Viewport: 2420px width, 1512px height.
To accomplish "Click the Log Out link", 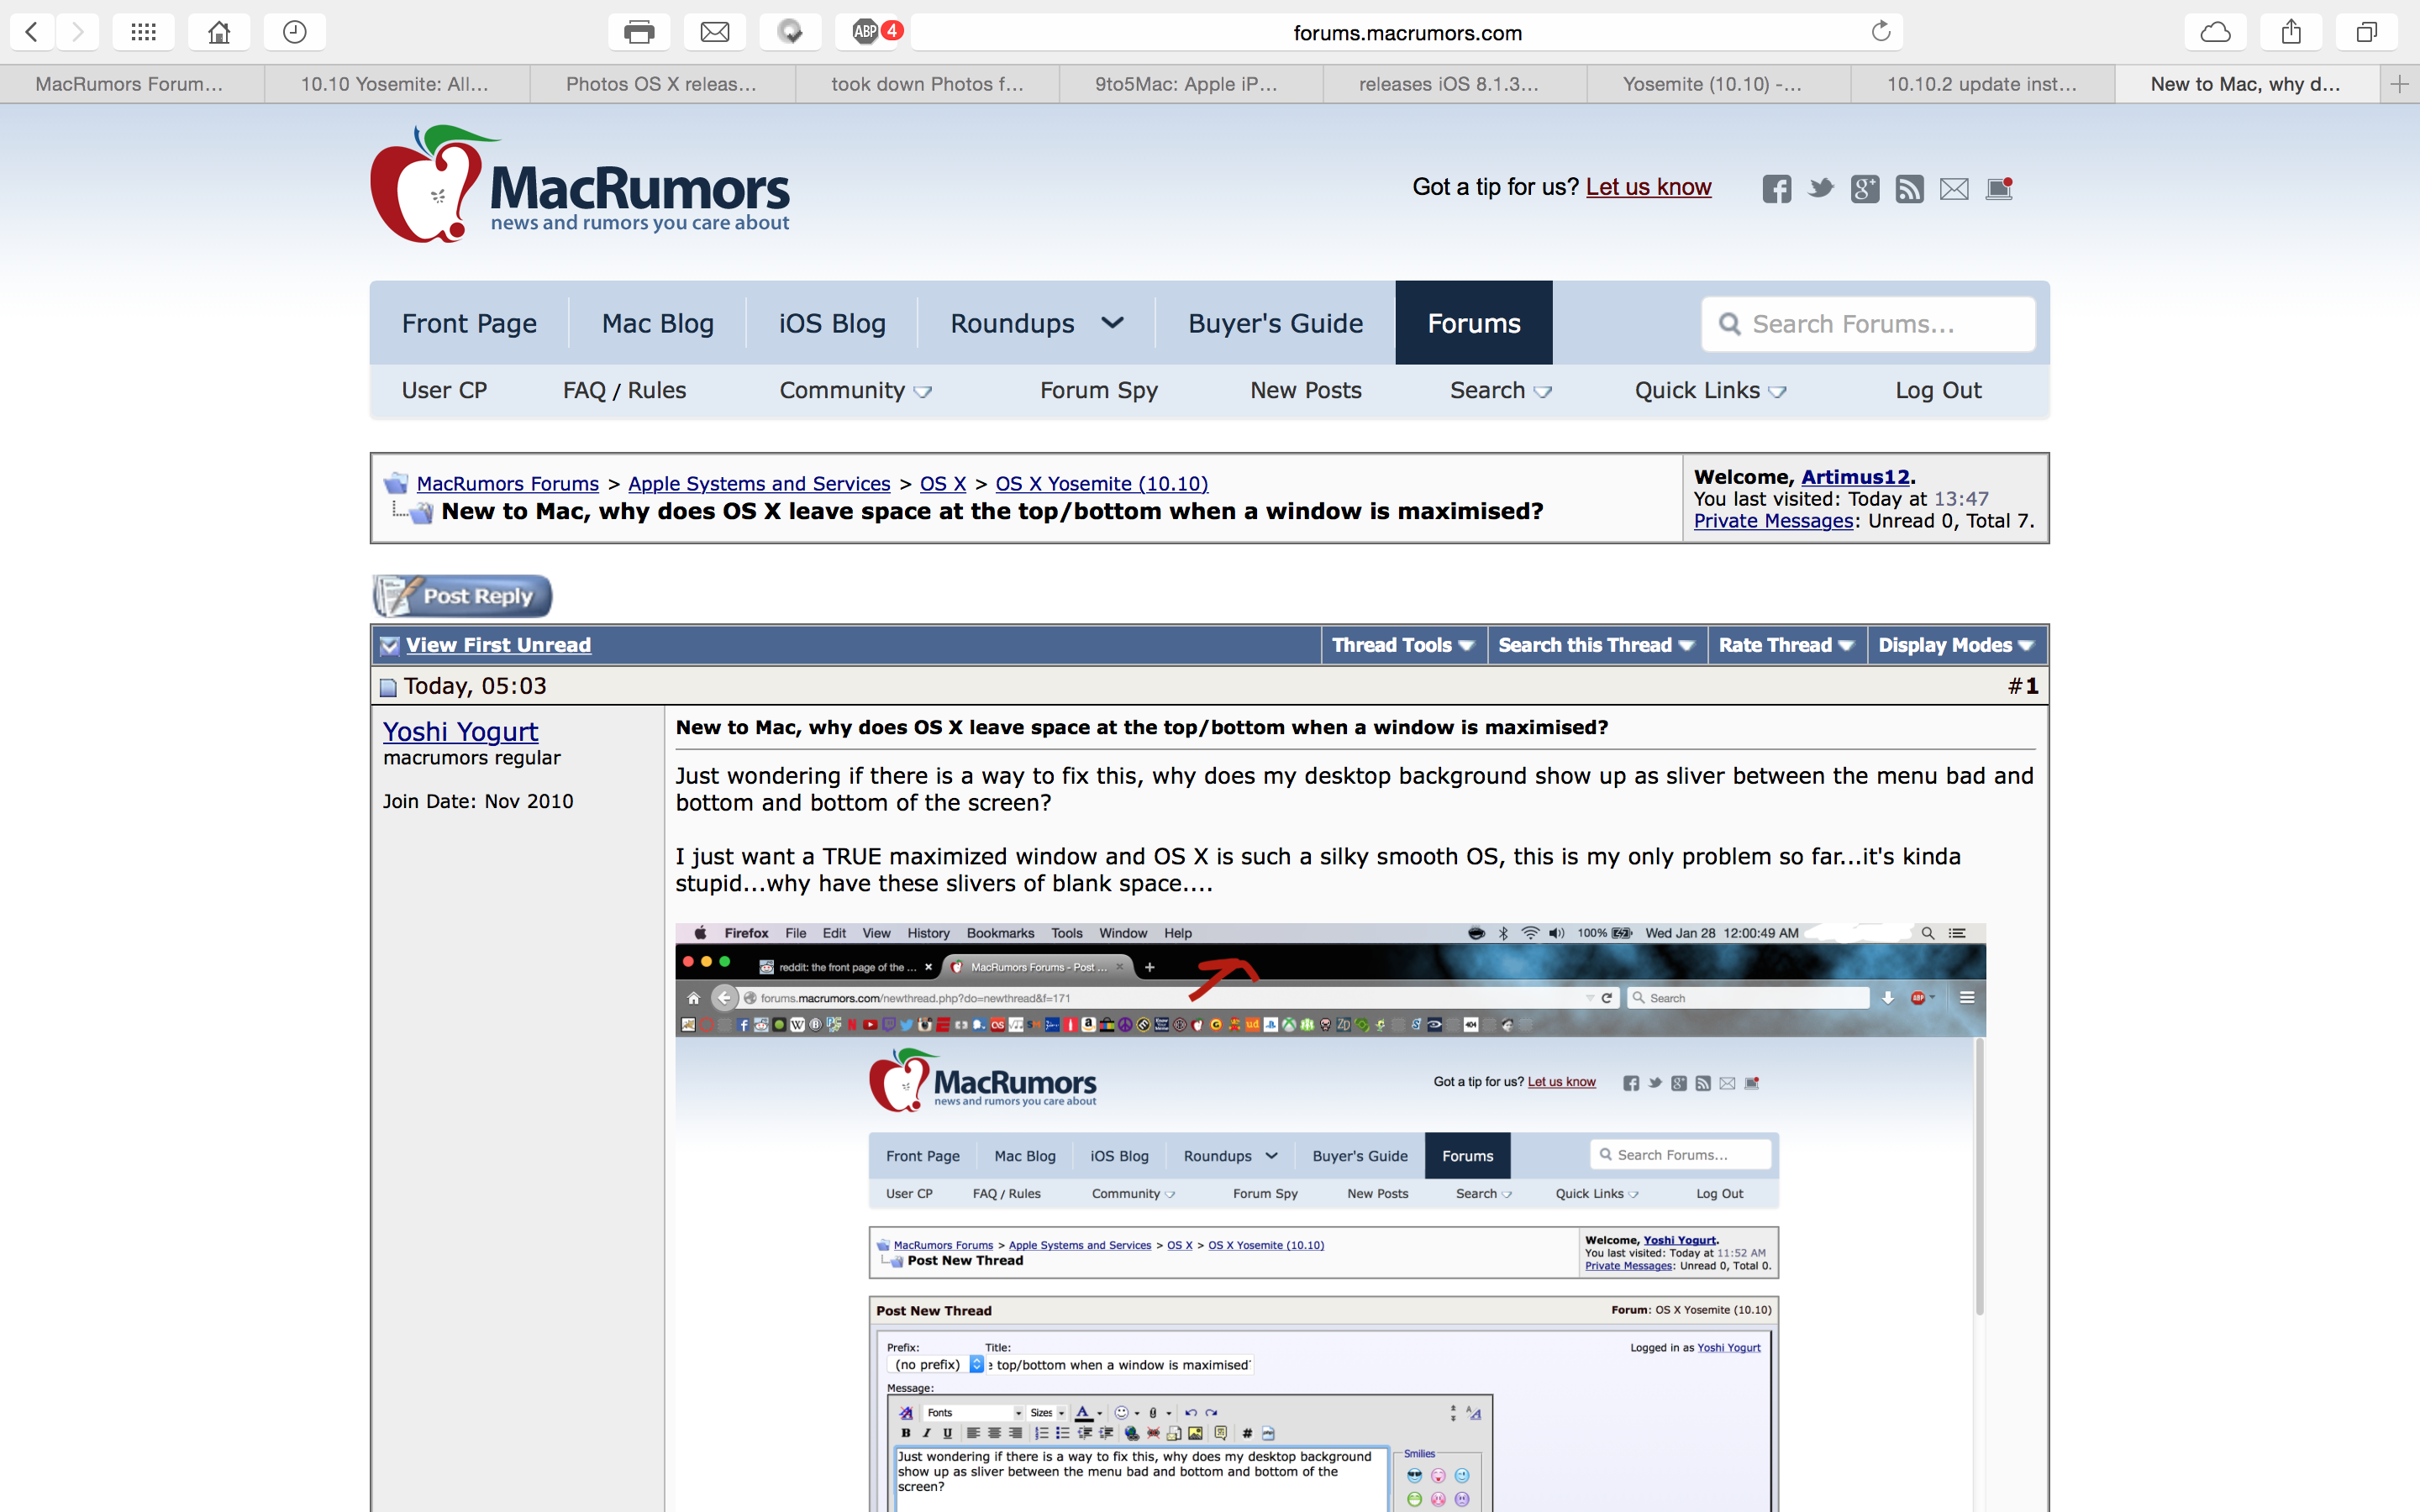I will point(1938,390).
